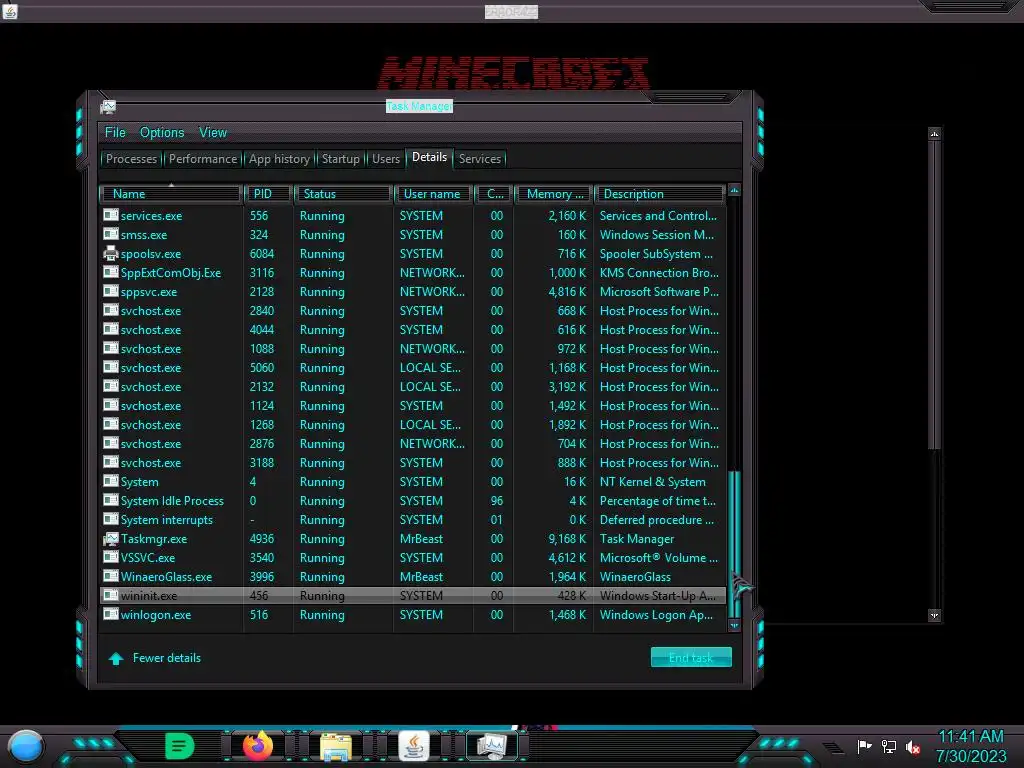This screenshot has width=1024, height=768.
Task: Open the Options menu
Action: 162,133
